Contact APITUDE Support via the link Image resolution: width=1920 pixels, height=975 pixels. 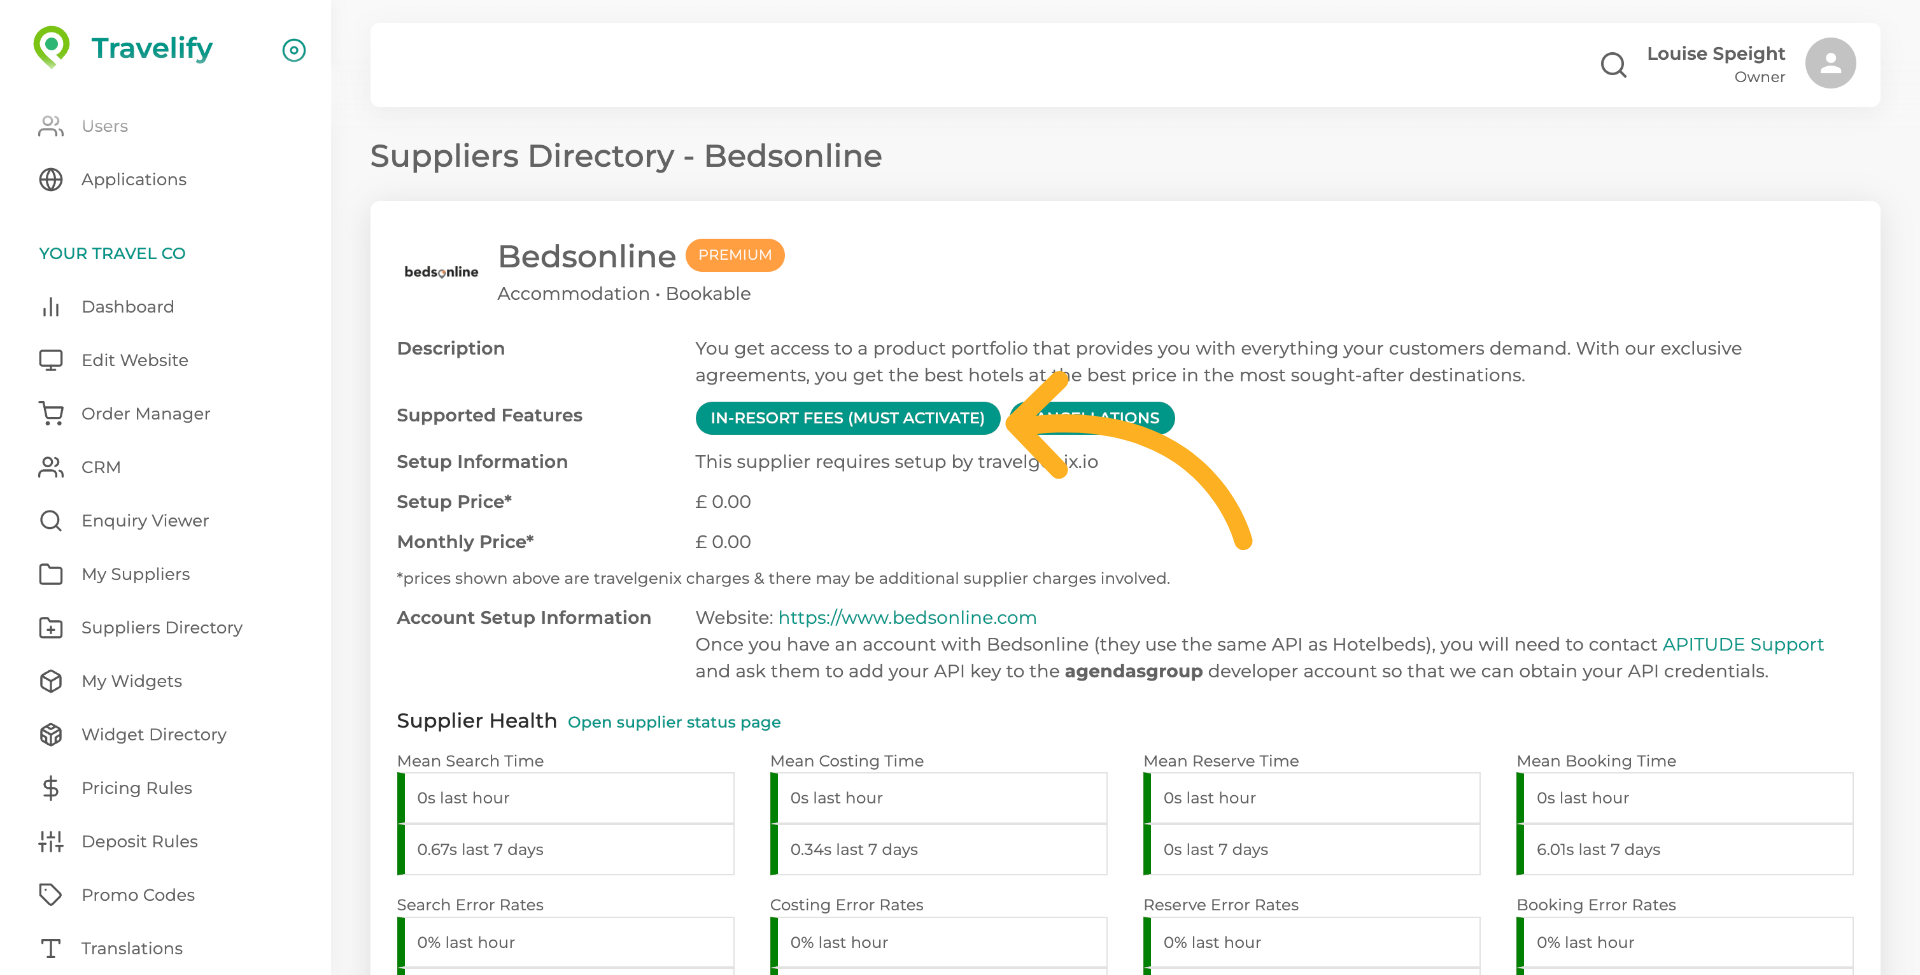pyautogui.click(x=1743, y=644)
